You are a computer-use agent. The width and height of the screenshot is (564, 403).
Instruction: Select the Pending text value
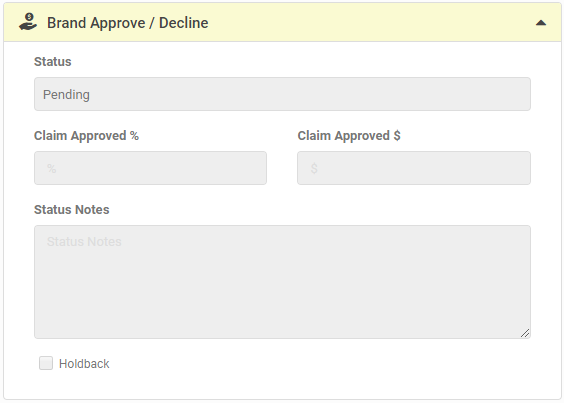66,95
